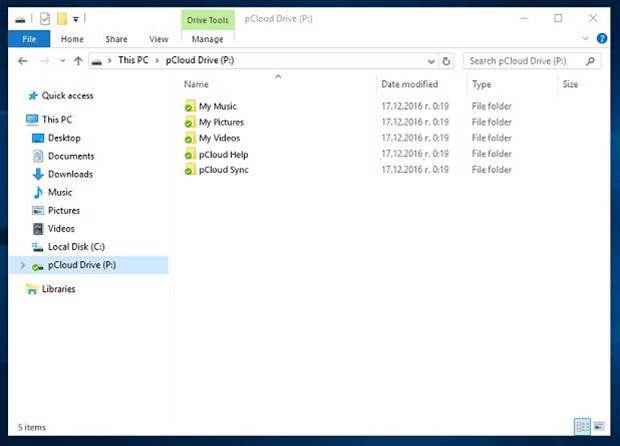Click the Properties checkmark icon in the quick access toolbar
This screenshot has width=620, height=446.
[45, 19]
